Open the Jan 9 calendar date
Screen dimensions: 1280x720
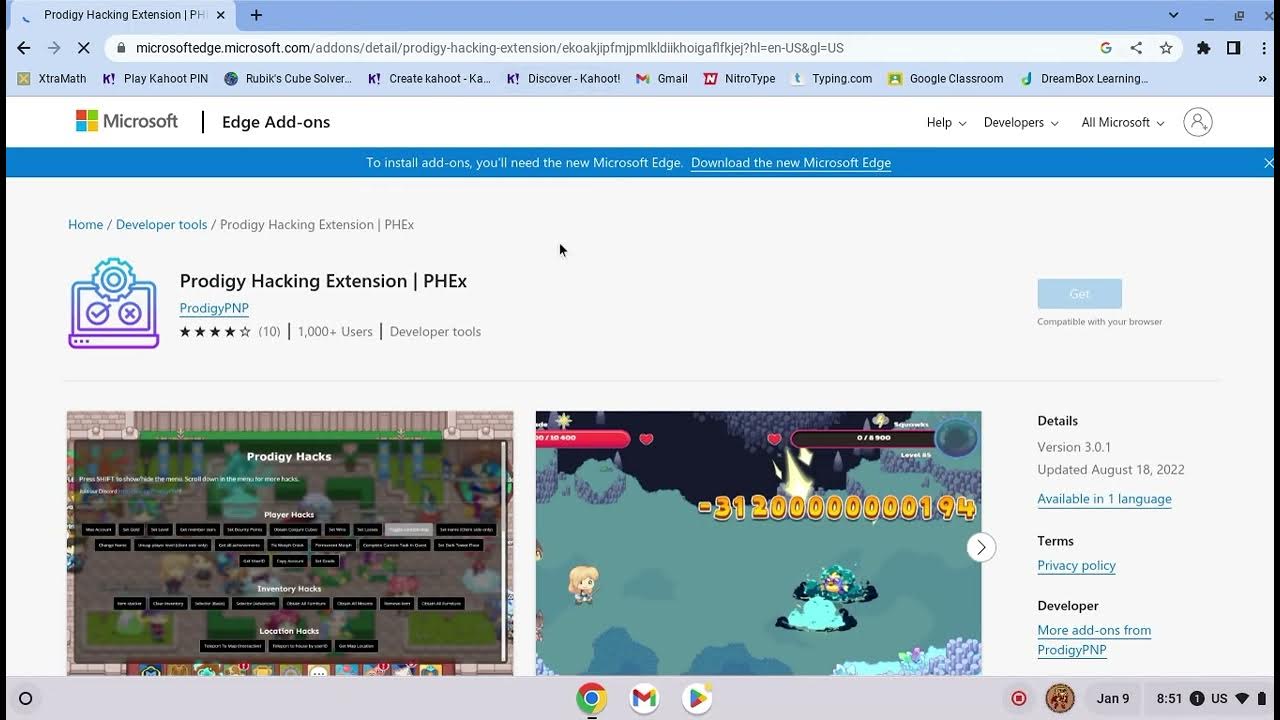(1112, 699)
